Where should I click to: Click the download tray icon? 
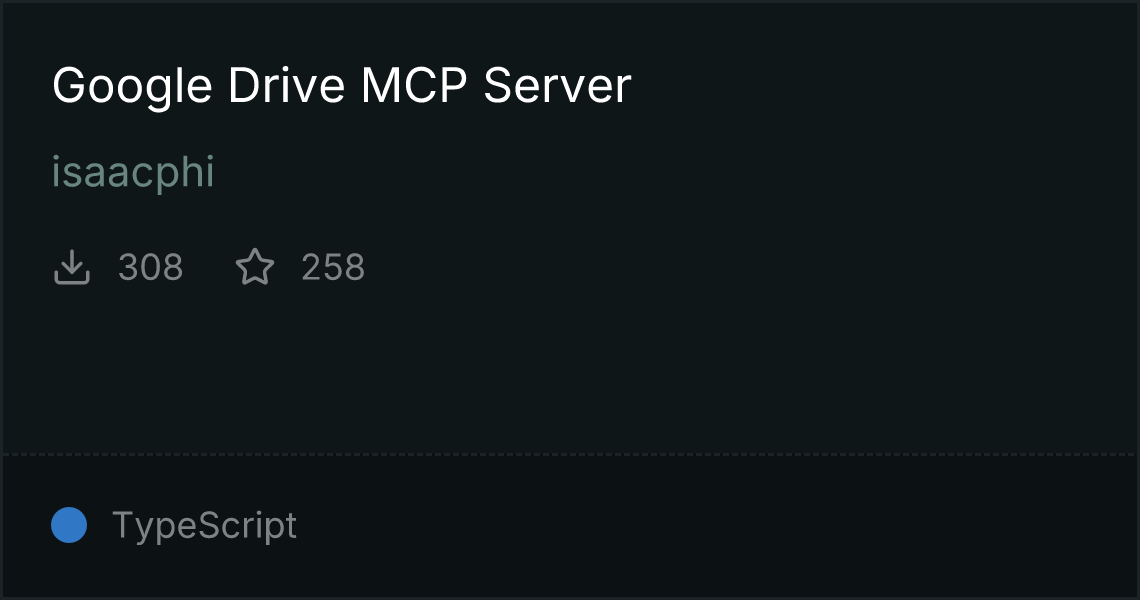pyautogui.click(x=72, y=267)
